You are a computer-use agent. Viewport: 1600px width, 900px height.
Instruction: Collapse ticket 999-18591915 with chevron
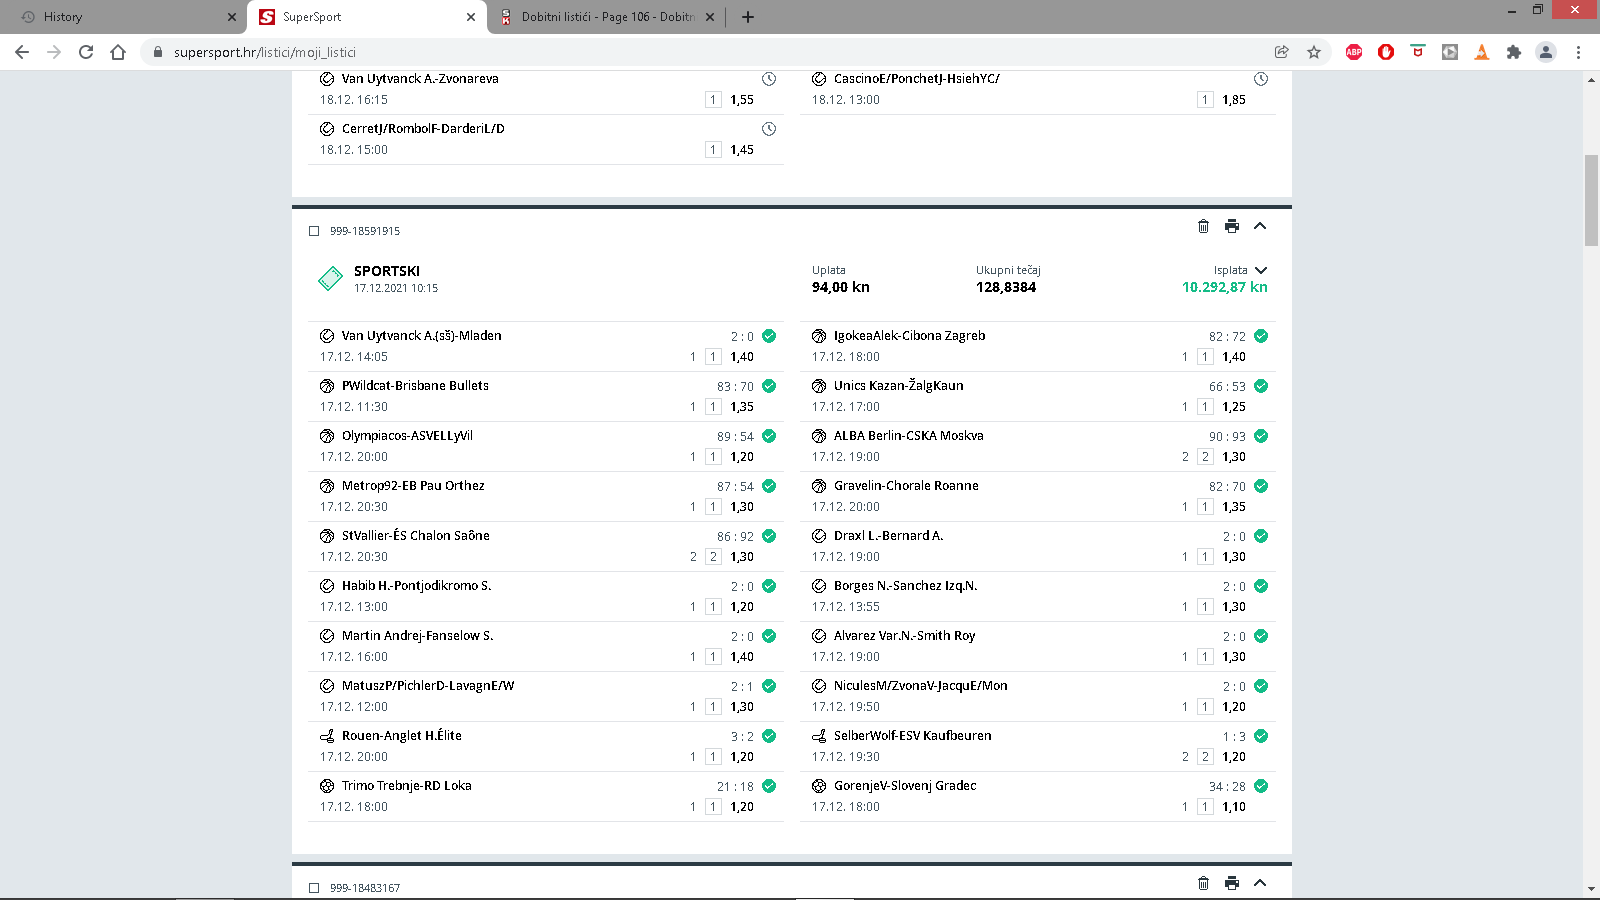pyautogui.click(x=1260, y=226)
